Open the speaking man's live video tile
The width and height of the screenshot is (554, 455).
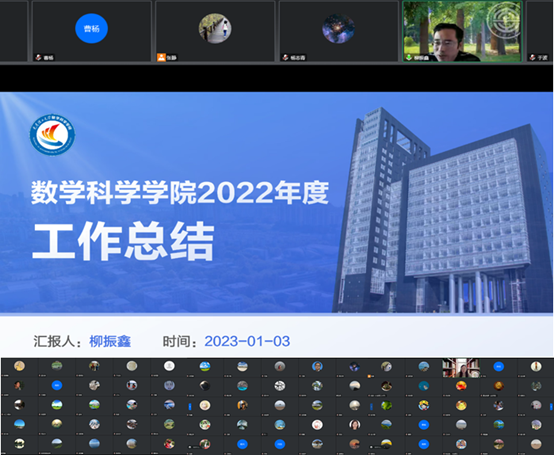[462, 31]
